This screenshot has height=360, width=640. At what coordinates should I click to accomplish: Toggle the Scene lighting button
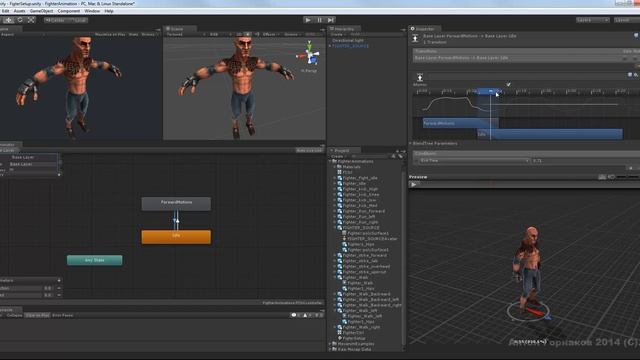[x=247, y=35]
